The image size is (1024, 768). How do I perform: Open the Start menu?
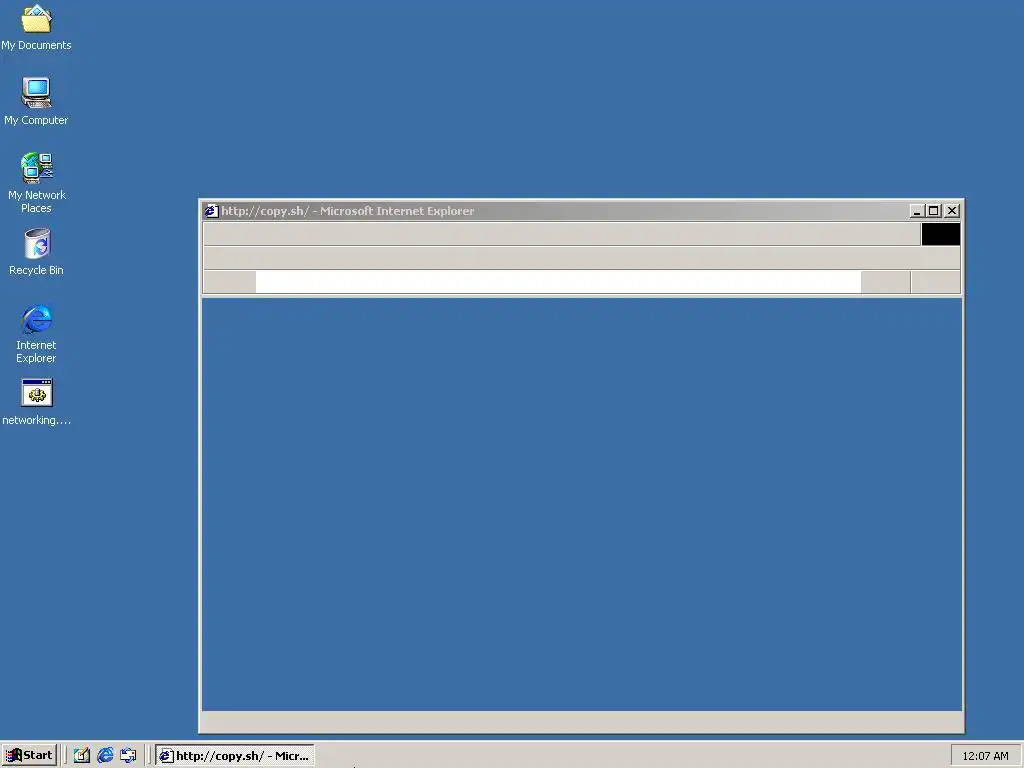pos(29,756)
